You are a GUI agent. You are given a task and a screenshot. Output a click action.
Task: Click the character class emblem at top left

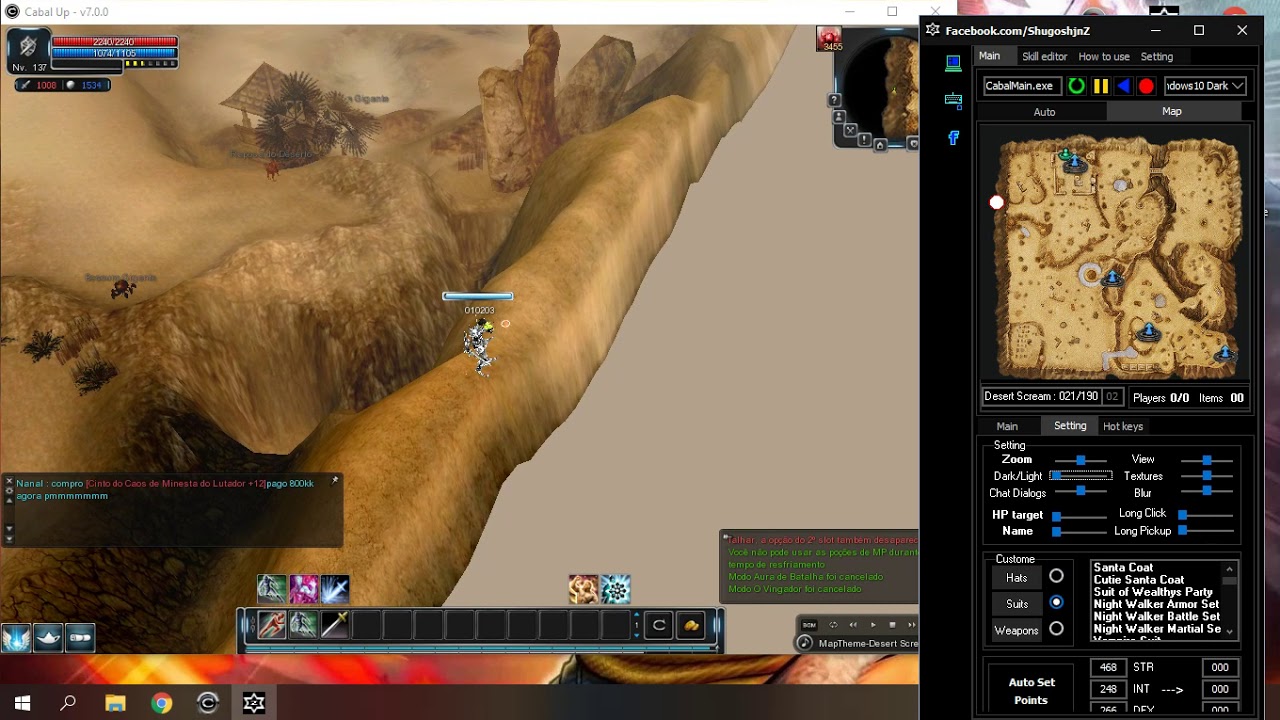pos(28,46)
